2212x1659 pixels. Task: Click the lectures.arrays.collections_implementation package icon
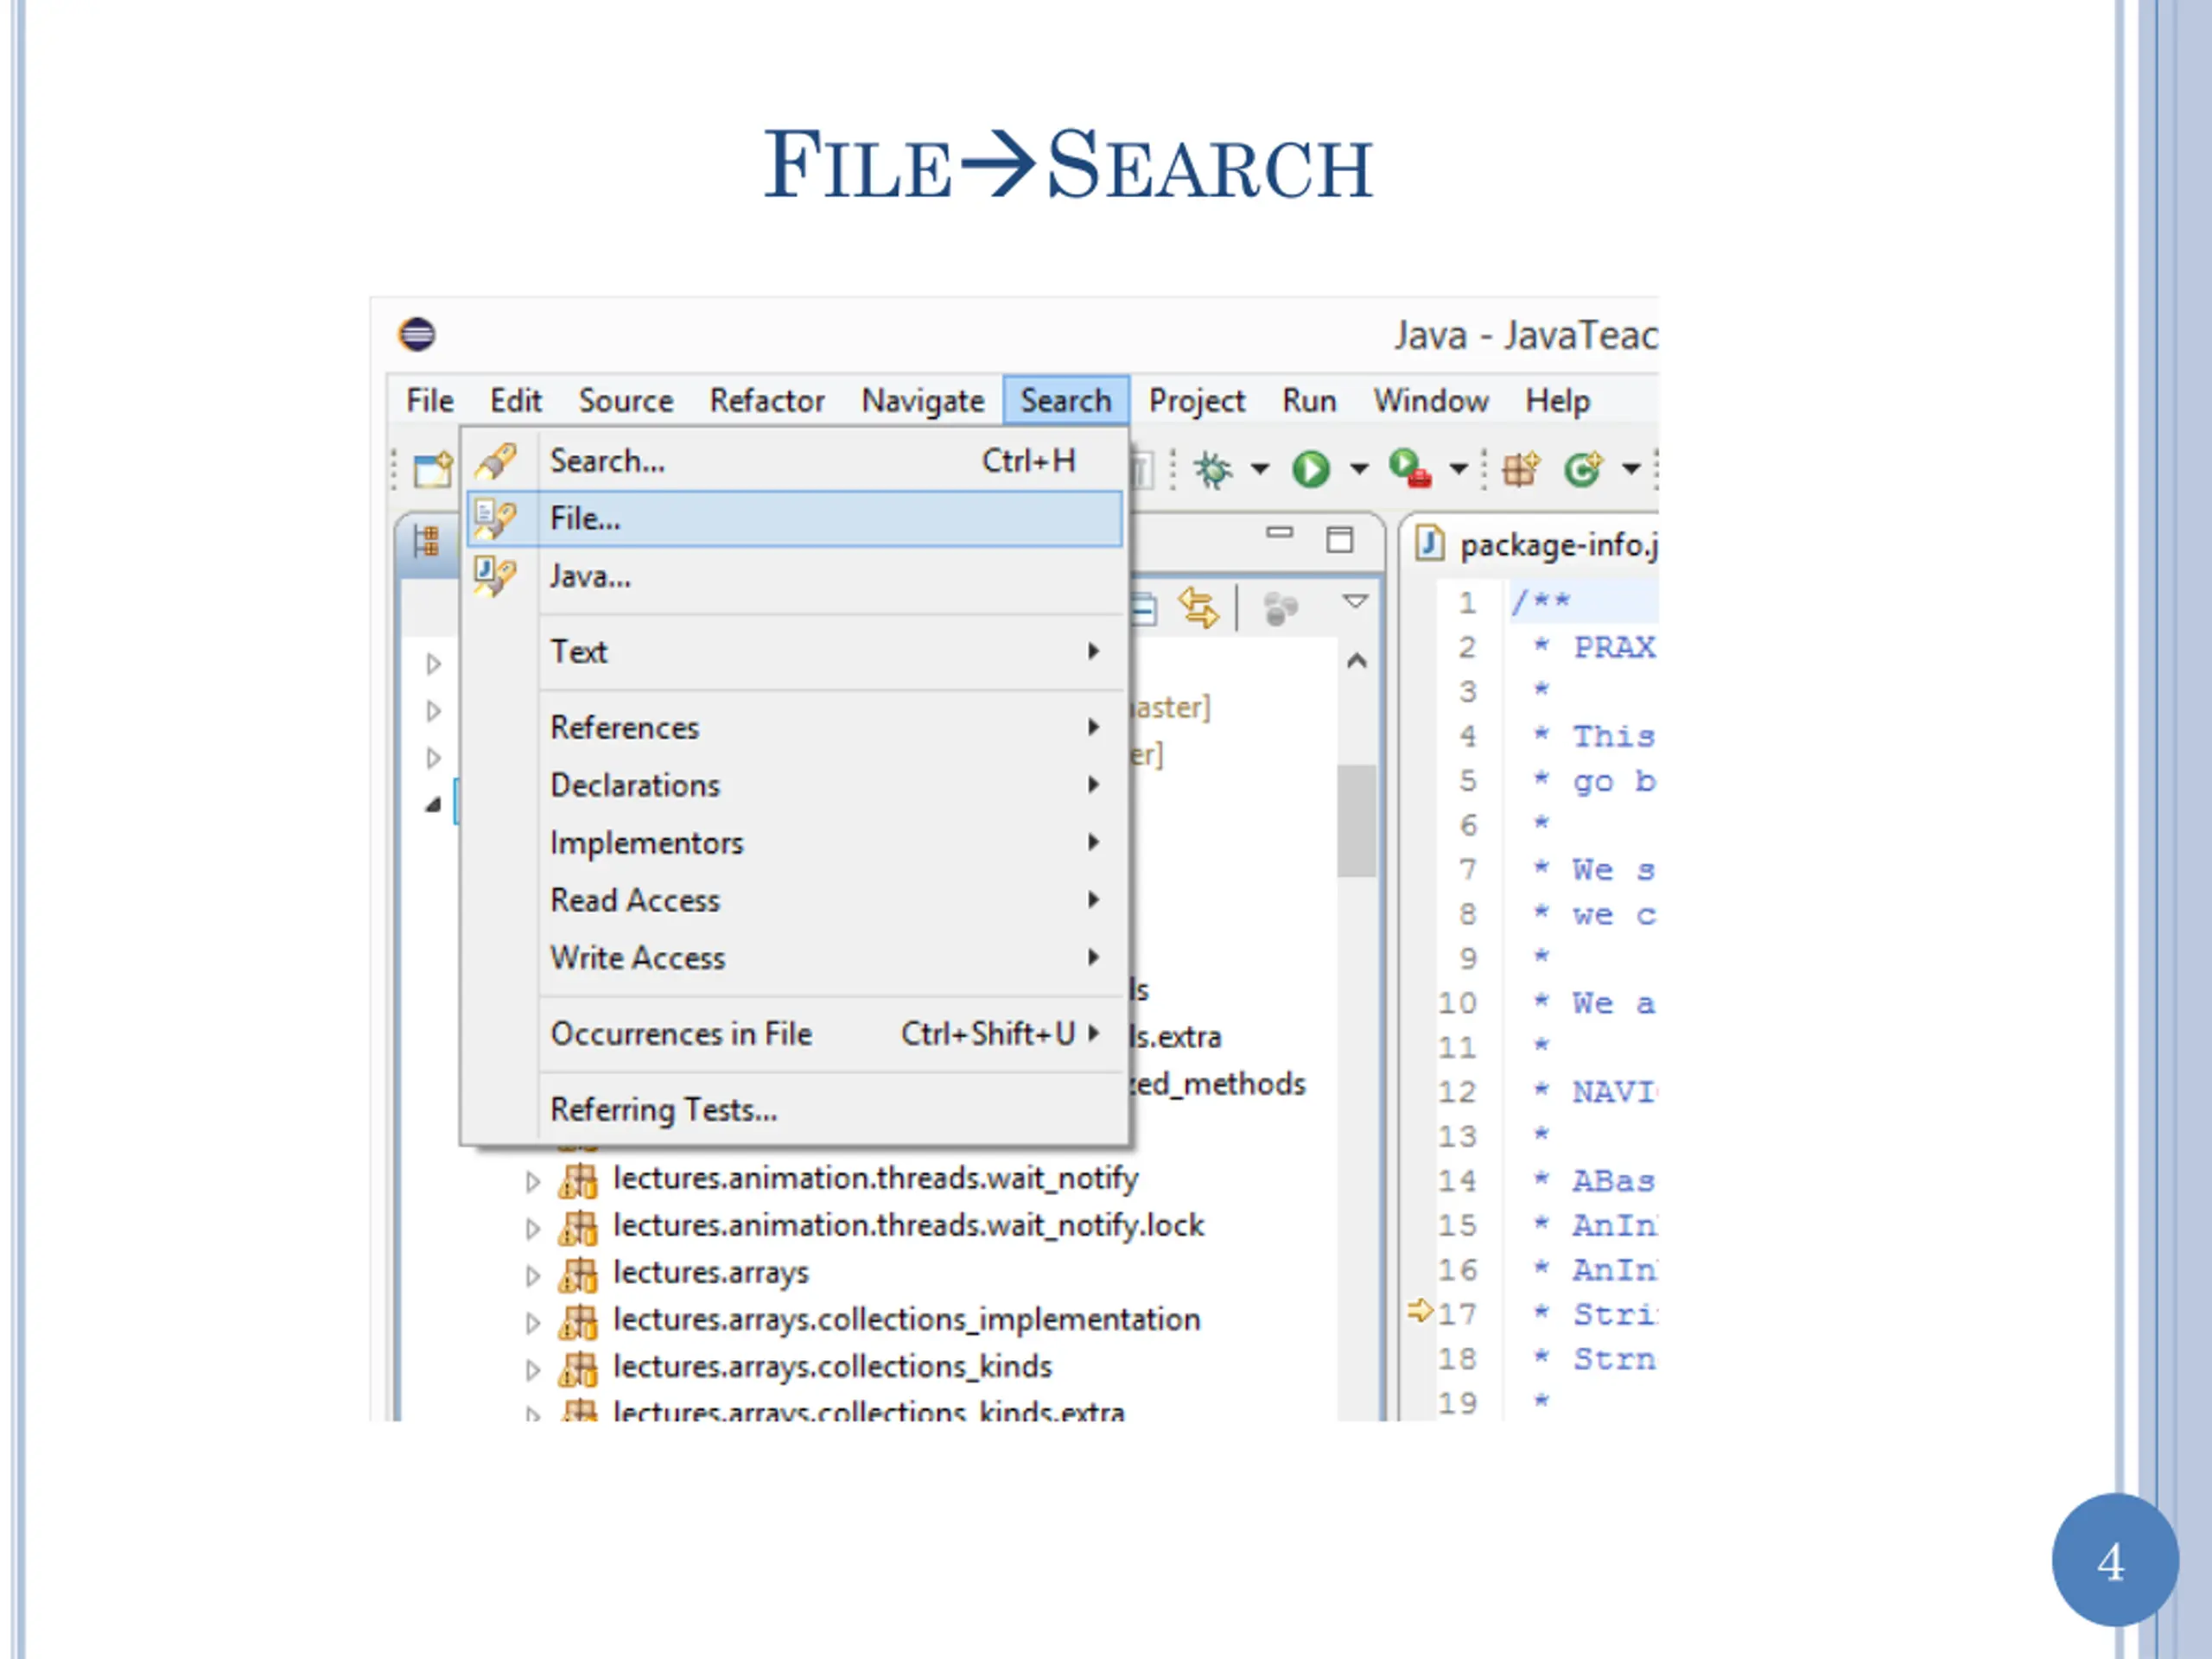(578, 1321)
